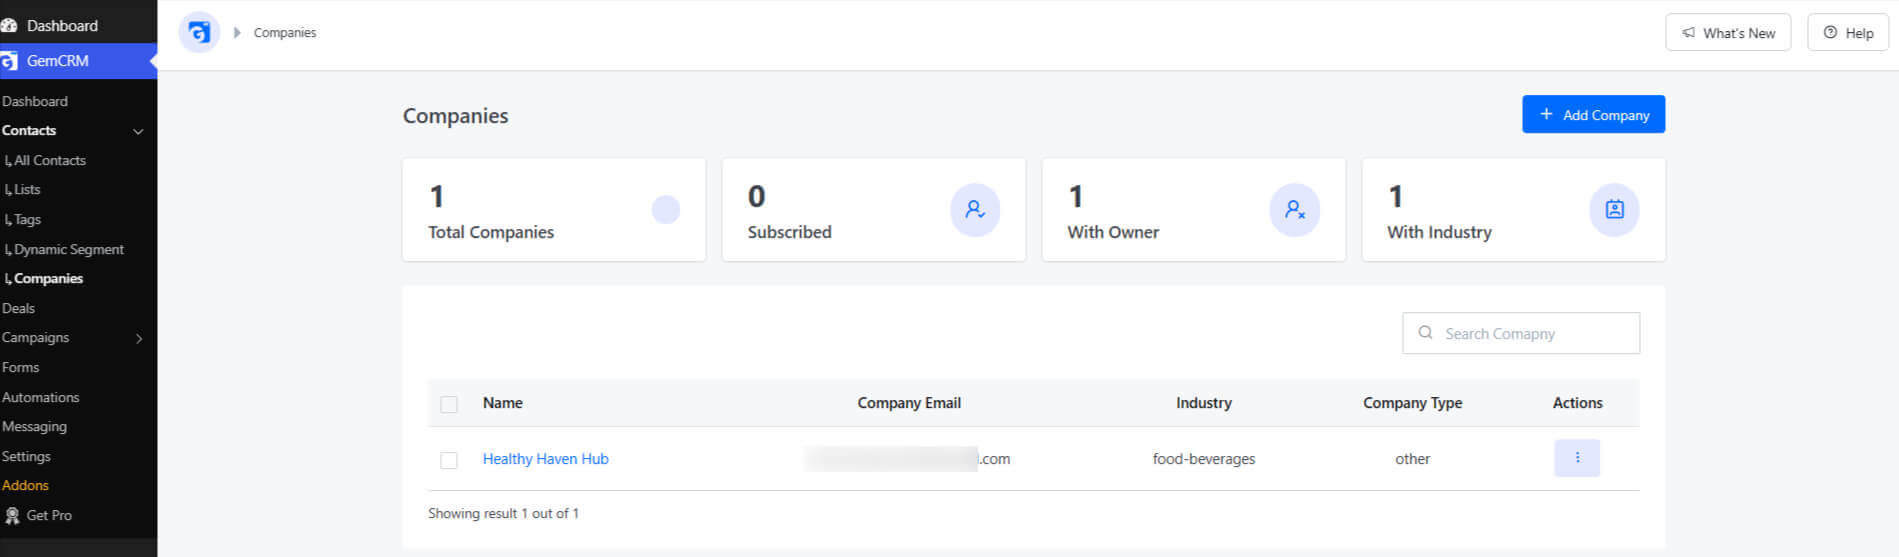Tick the checkbox for Healthy Haven Hub
The height and width of the screenshot is (557, 1899).
tap(449, 460)
